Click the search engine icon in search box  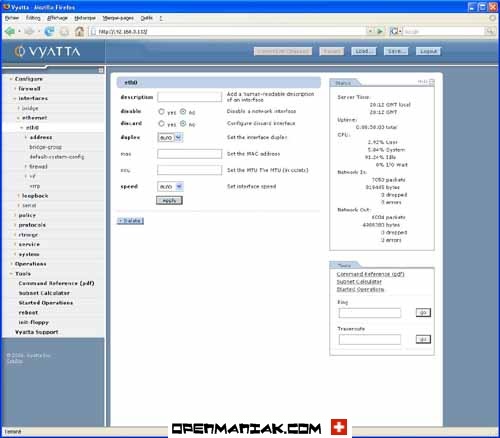tap(394, 32)
